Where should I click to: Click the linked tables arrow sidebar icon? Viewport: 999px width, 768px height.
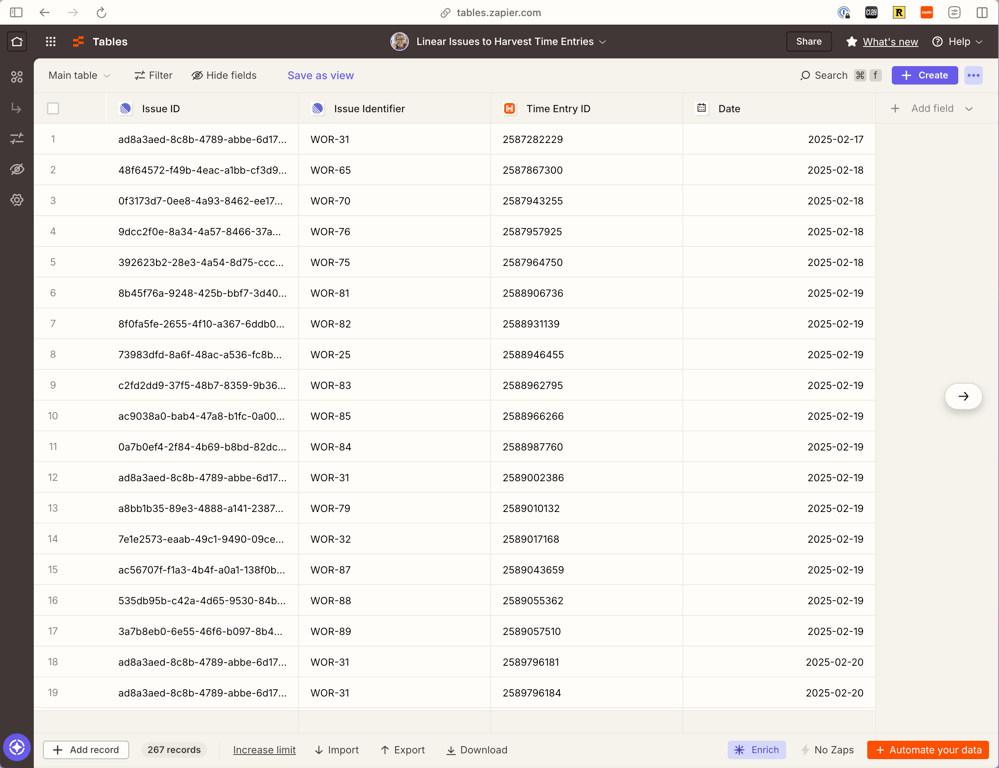(17, 108)
